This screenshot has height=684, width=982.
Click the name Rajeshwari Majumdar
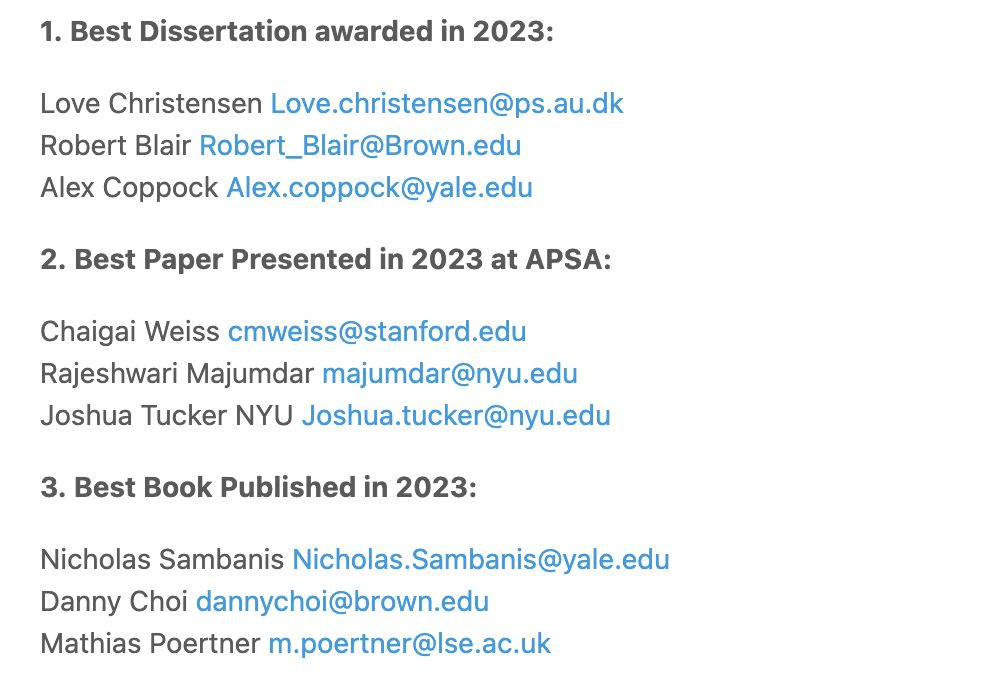[x=177, y=374]
